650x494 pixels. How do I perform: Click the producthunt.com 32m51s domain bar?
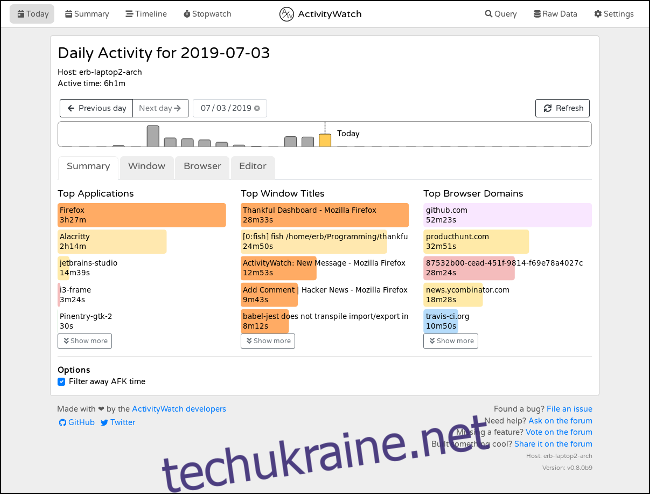point(476,242)
